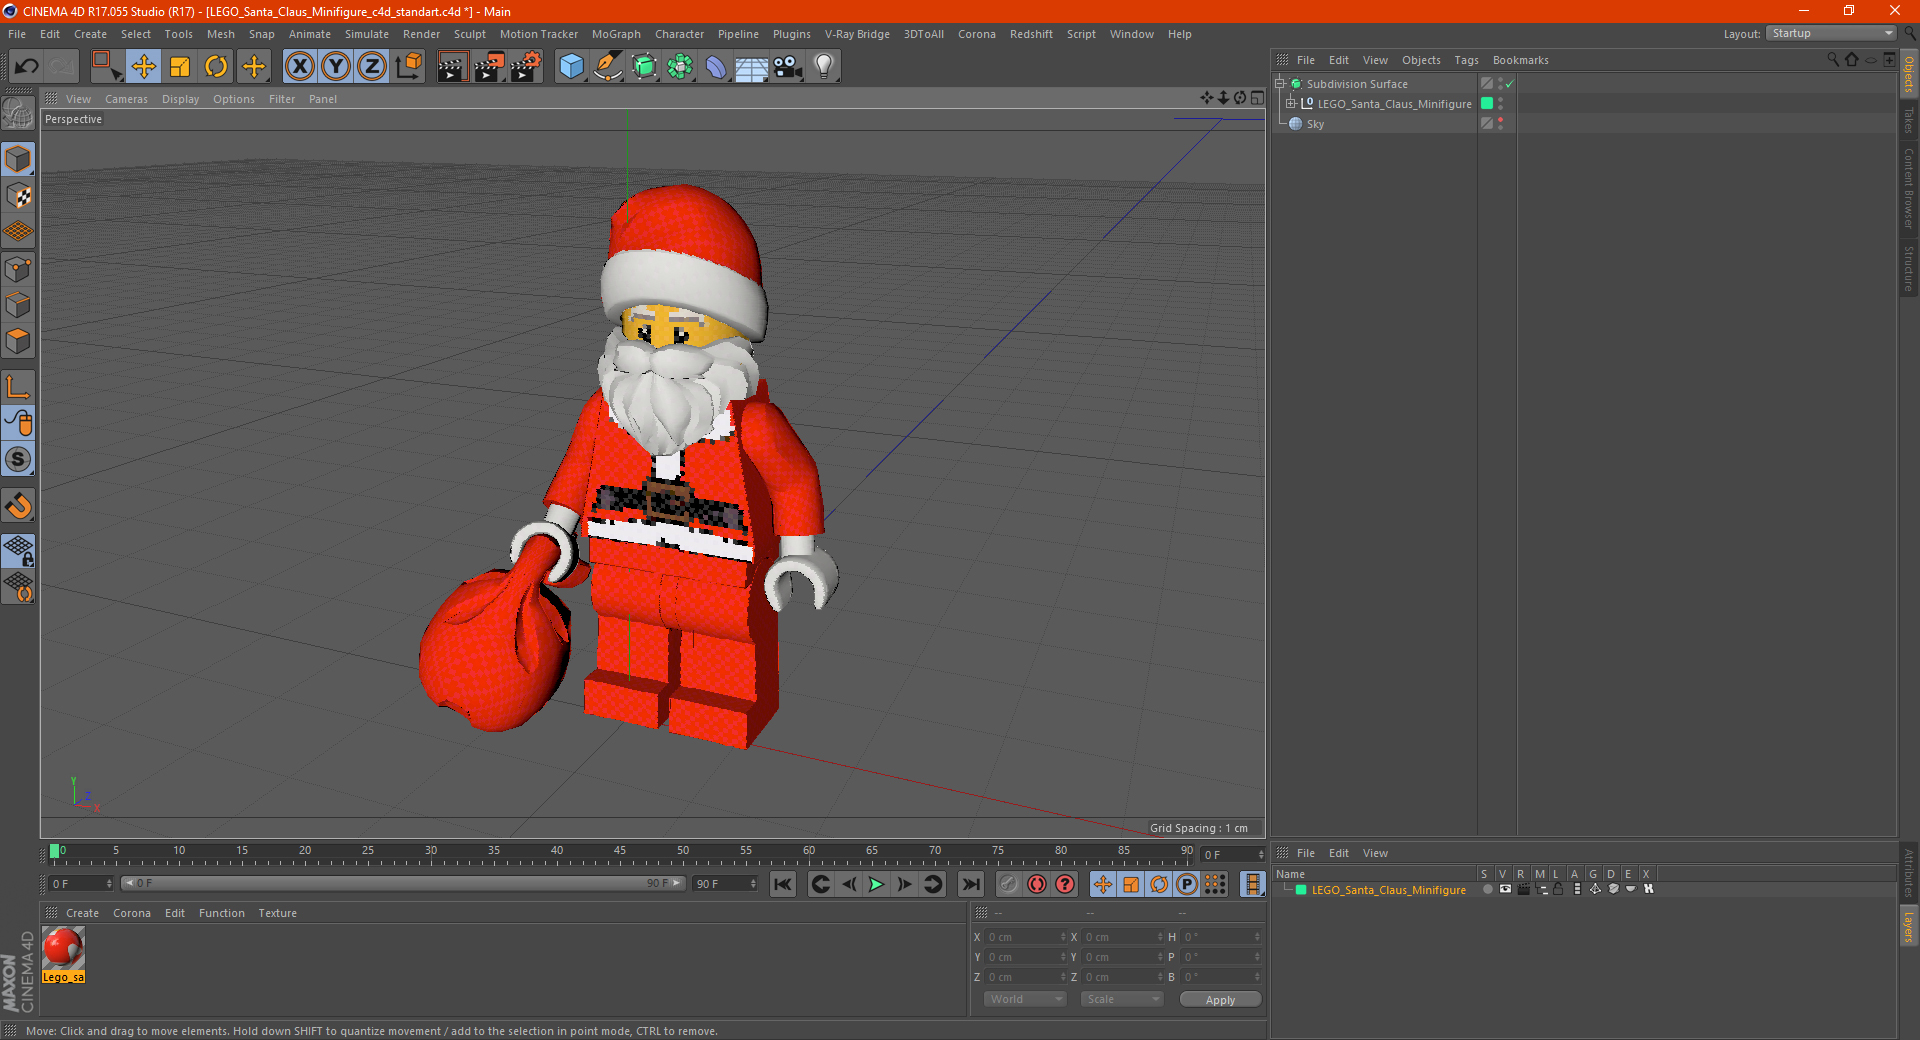Screen dimensions: 1920x1040
Task: Collapse the Subdivision Surface tree item
Action: pos(1279,84)
